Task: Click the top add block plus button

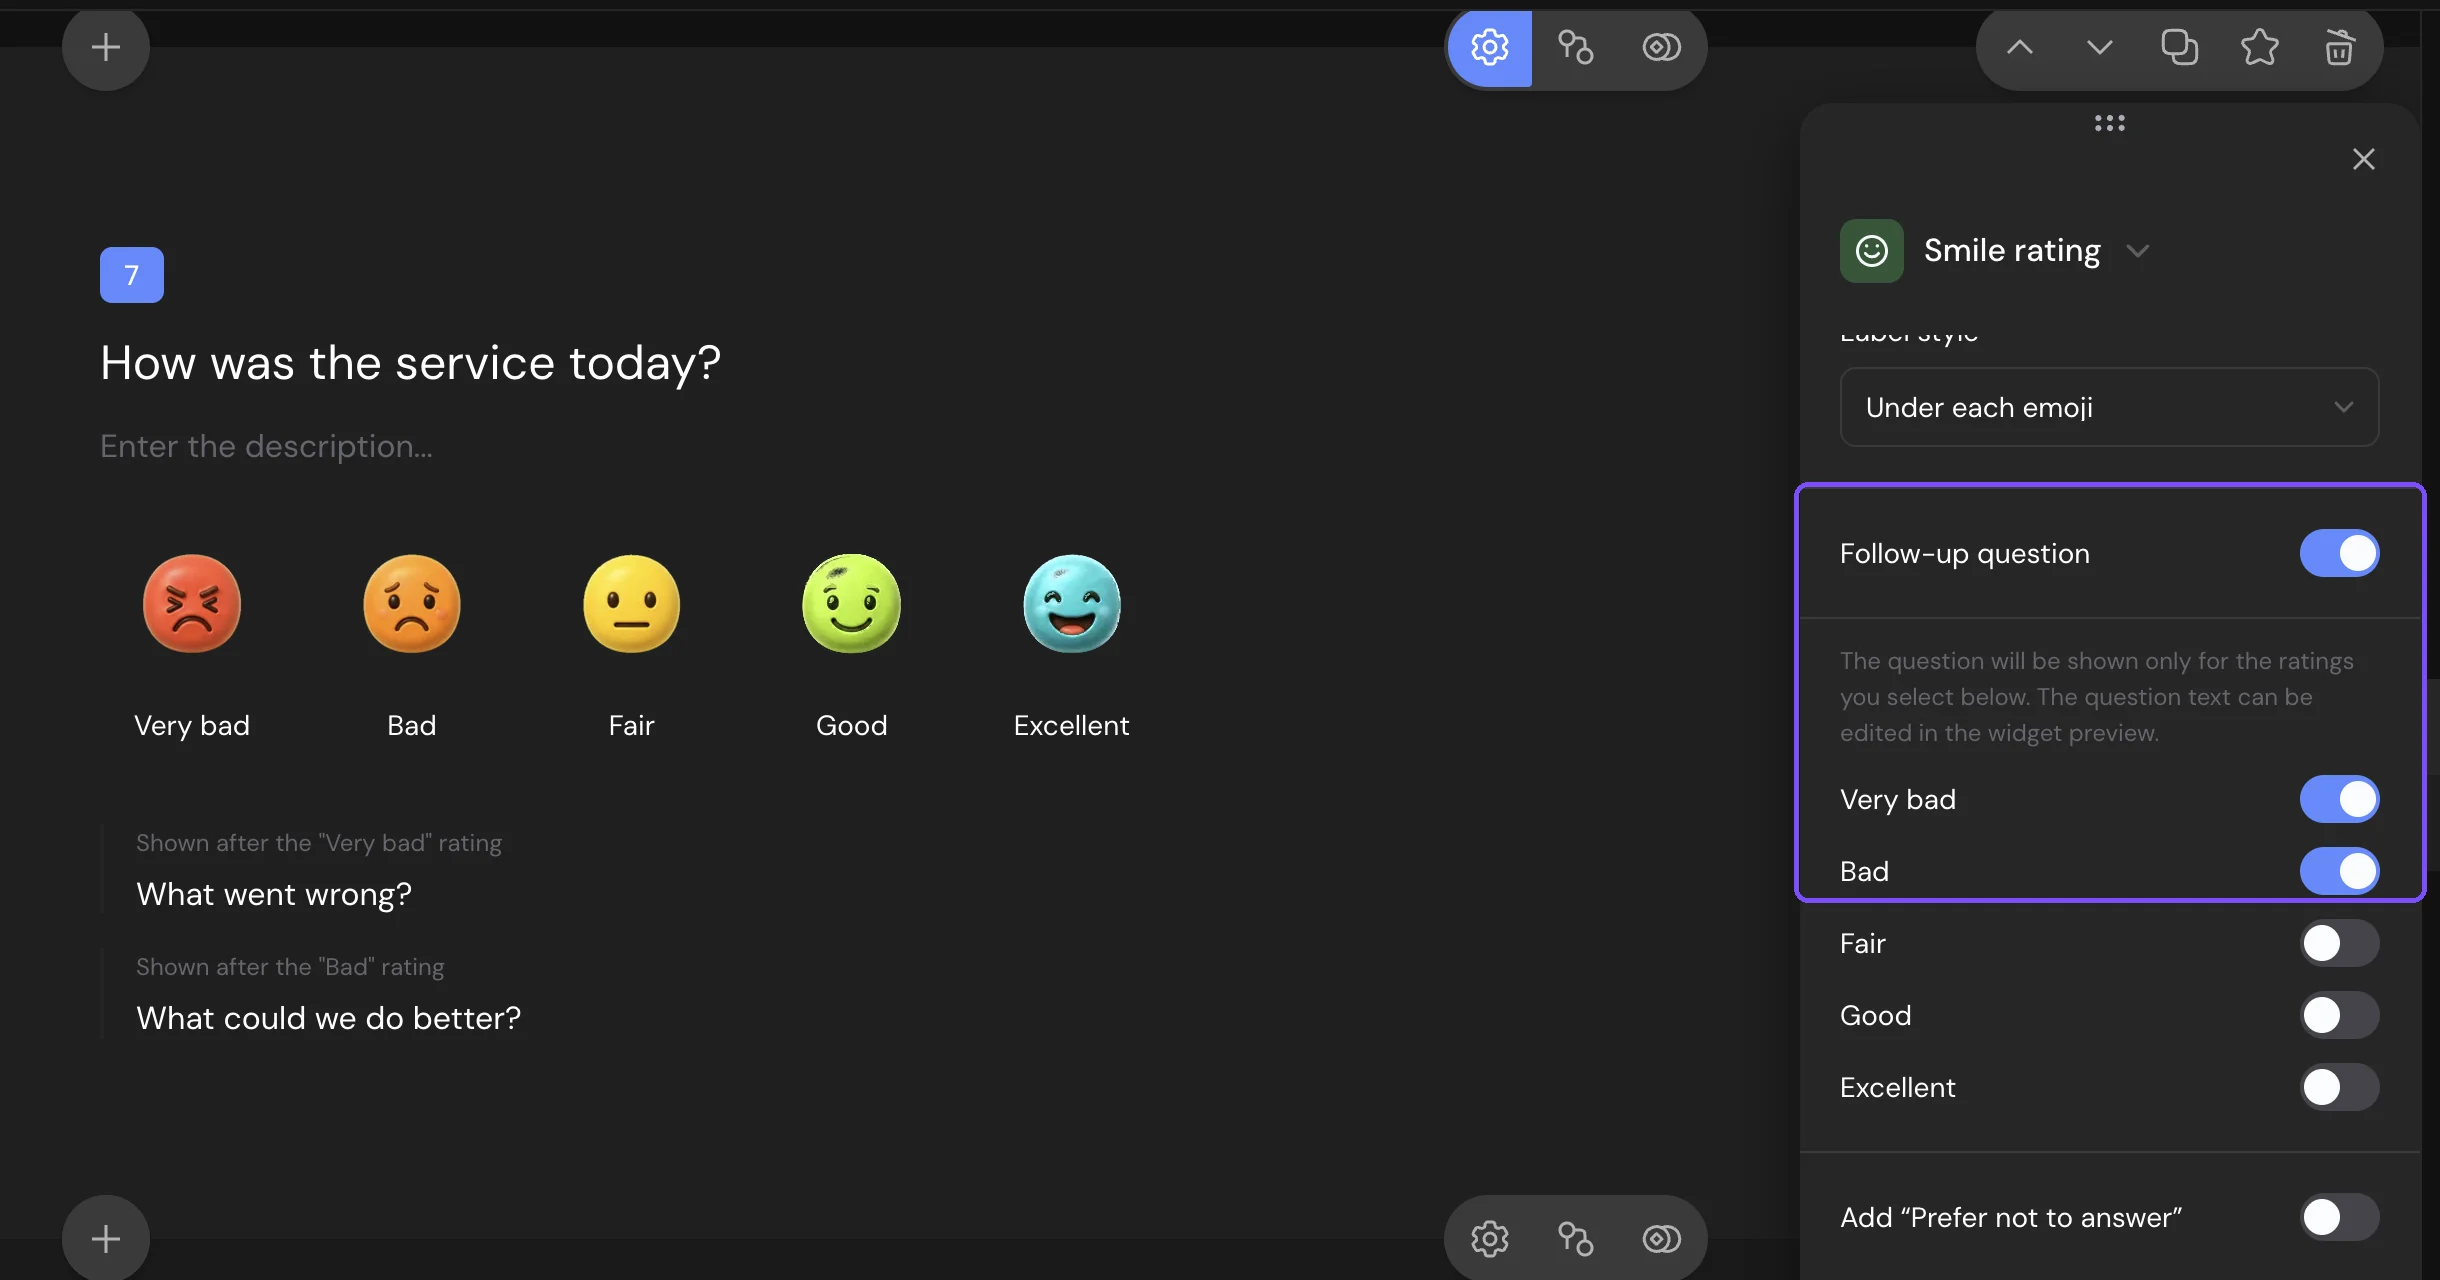Action: click(106, 47)
